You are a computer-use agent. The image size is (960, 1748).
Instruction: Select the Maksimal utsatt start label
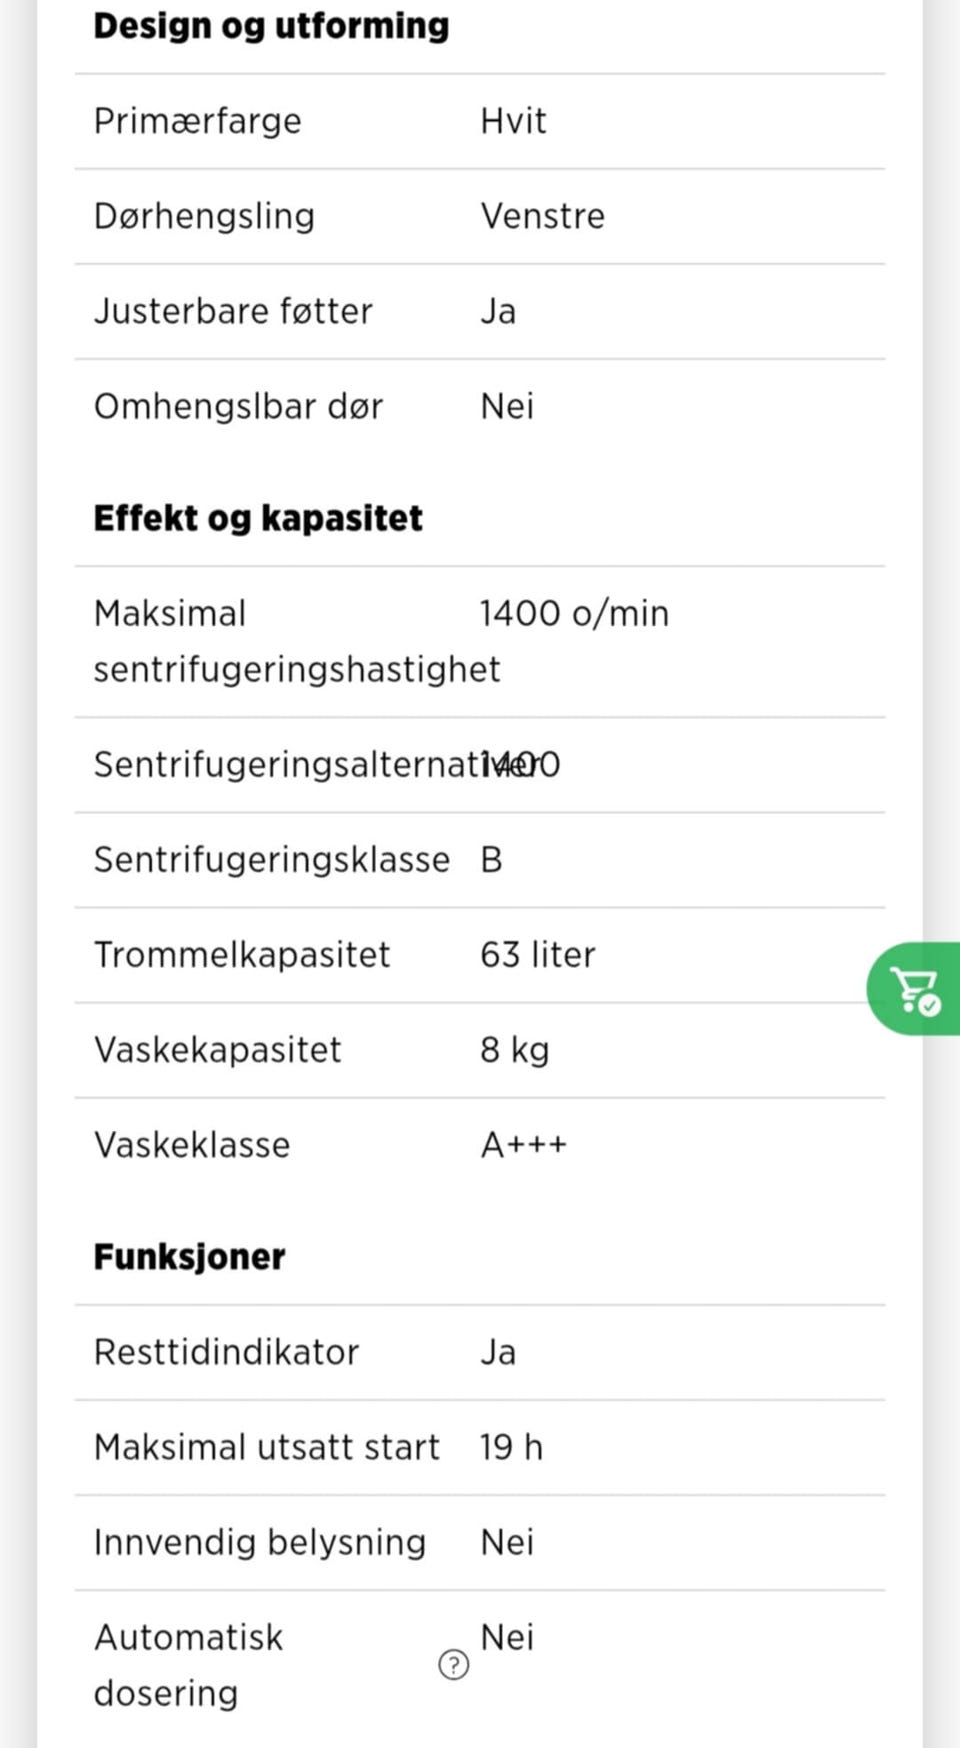[266, 1447]
